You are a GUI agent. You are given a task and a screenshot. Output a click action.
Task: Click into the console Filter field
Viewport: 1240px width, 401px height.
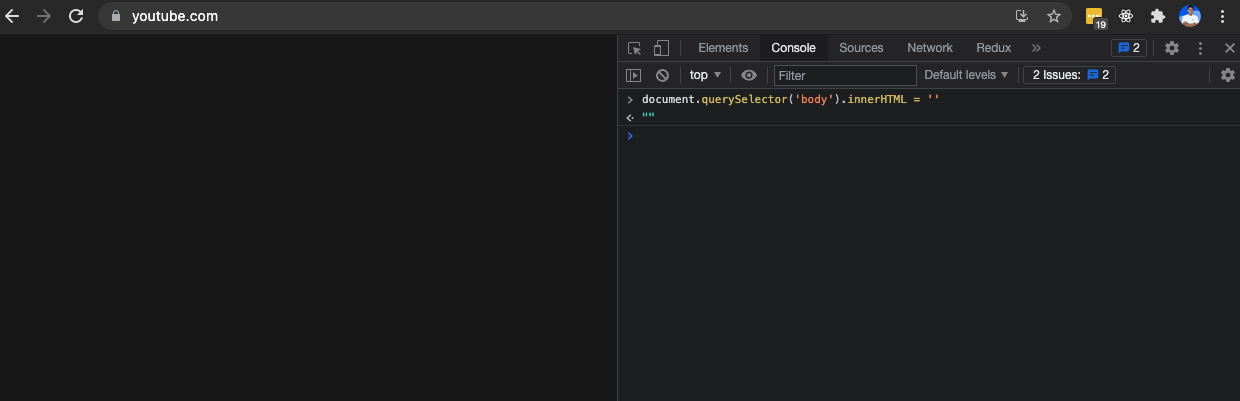tap(845, 75)
